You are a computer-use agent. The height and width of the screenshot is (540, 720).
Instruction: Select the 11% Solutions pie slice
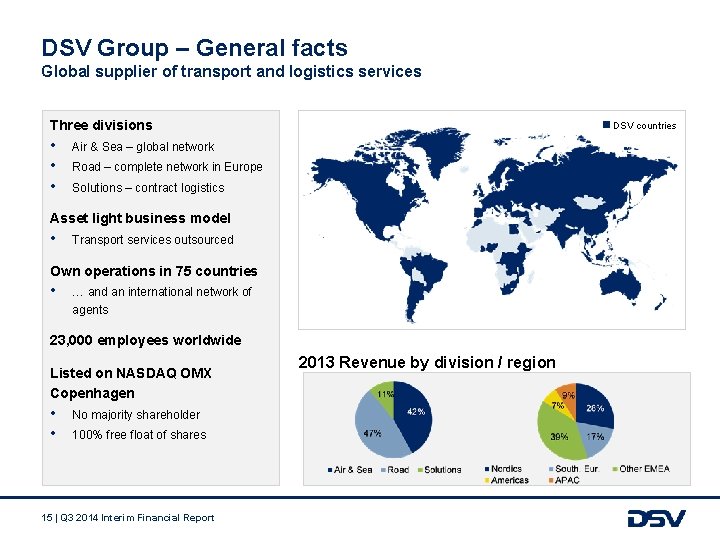385,396
